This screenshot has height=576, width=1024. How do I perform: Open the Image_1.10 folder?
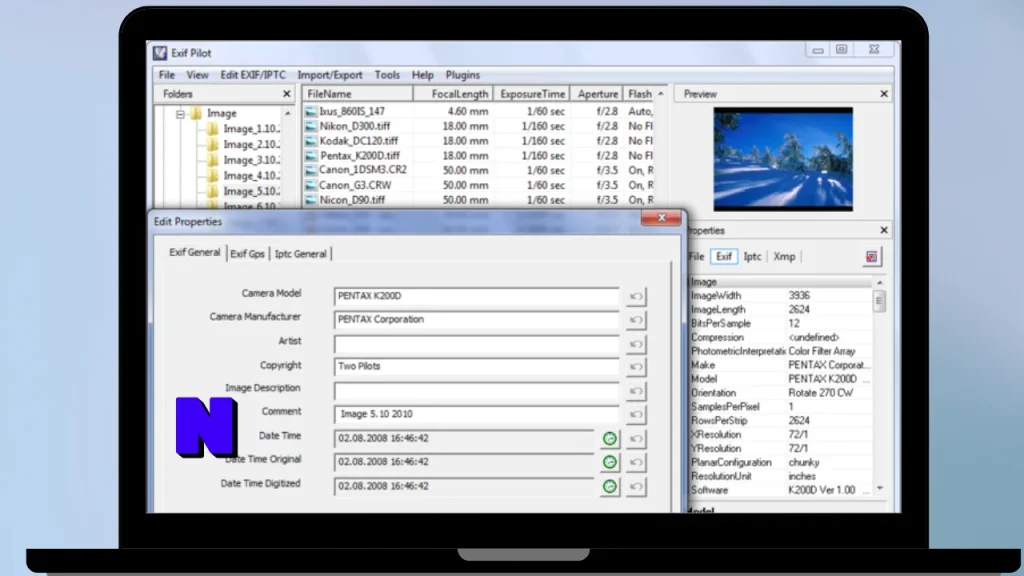(x=244, y=129)
